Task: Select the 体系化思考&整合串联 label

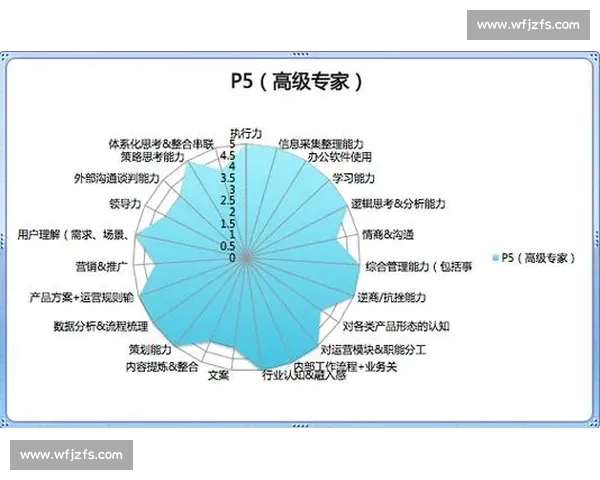Action: tap(161, 144)
